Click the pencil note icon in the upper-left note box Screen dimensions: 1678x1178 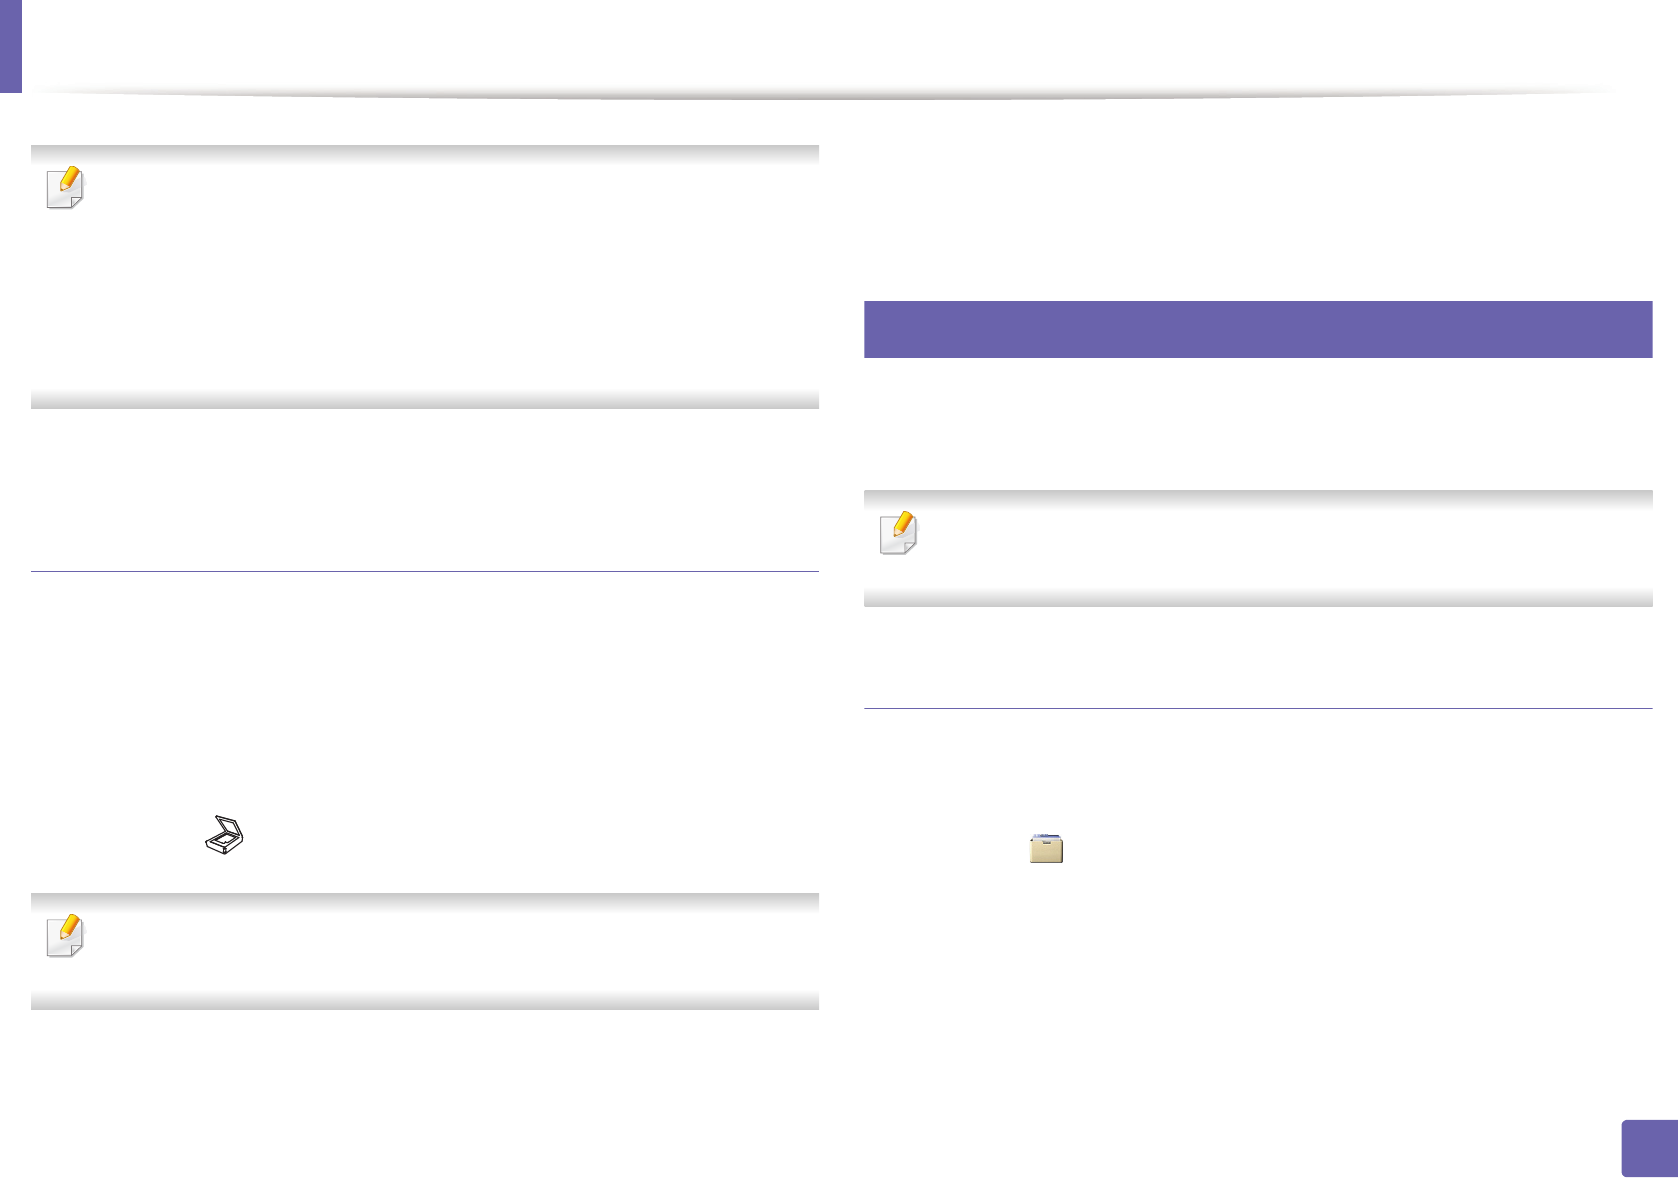(66, 187)
